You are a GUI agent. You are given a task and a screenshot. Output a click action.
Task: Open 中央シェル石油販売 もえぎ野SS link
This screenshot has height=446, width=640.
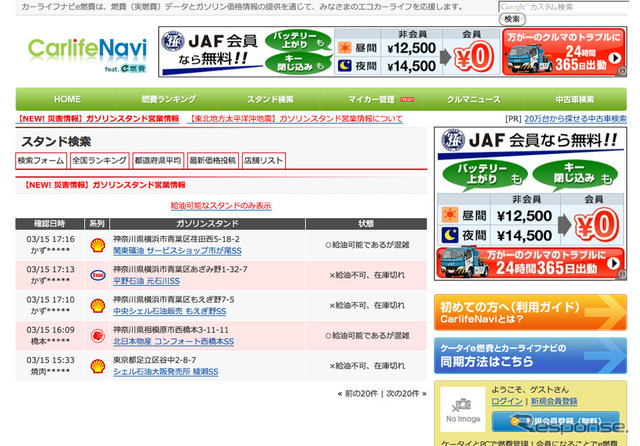coord(169,311)
